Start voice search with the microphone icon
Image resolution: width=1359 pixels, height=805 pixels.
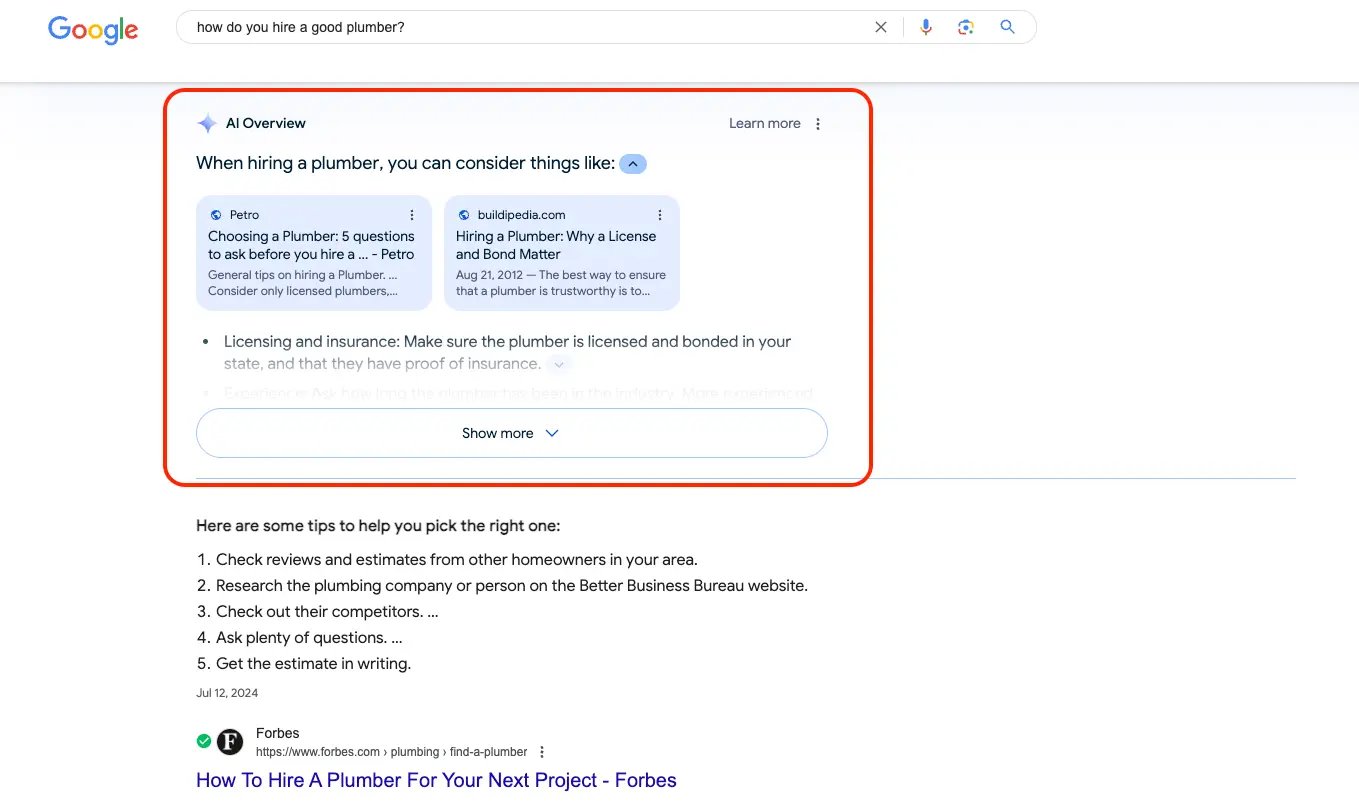click(926, 27)
